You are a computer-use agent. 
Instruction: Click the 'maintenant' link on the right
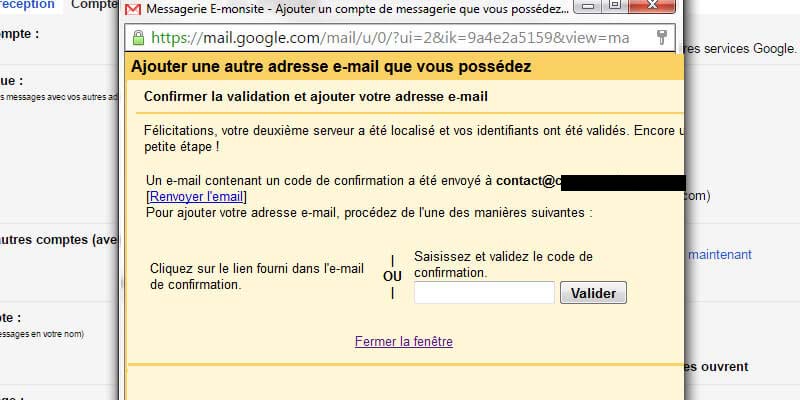720,255
